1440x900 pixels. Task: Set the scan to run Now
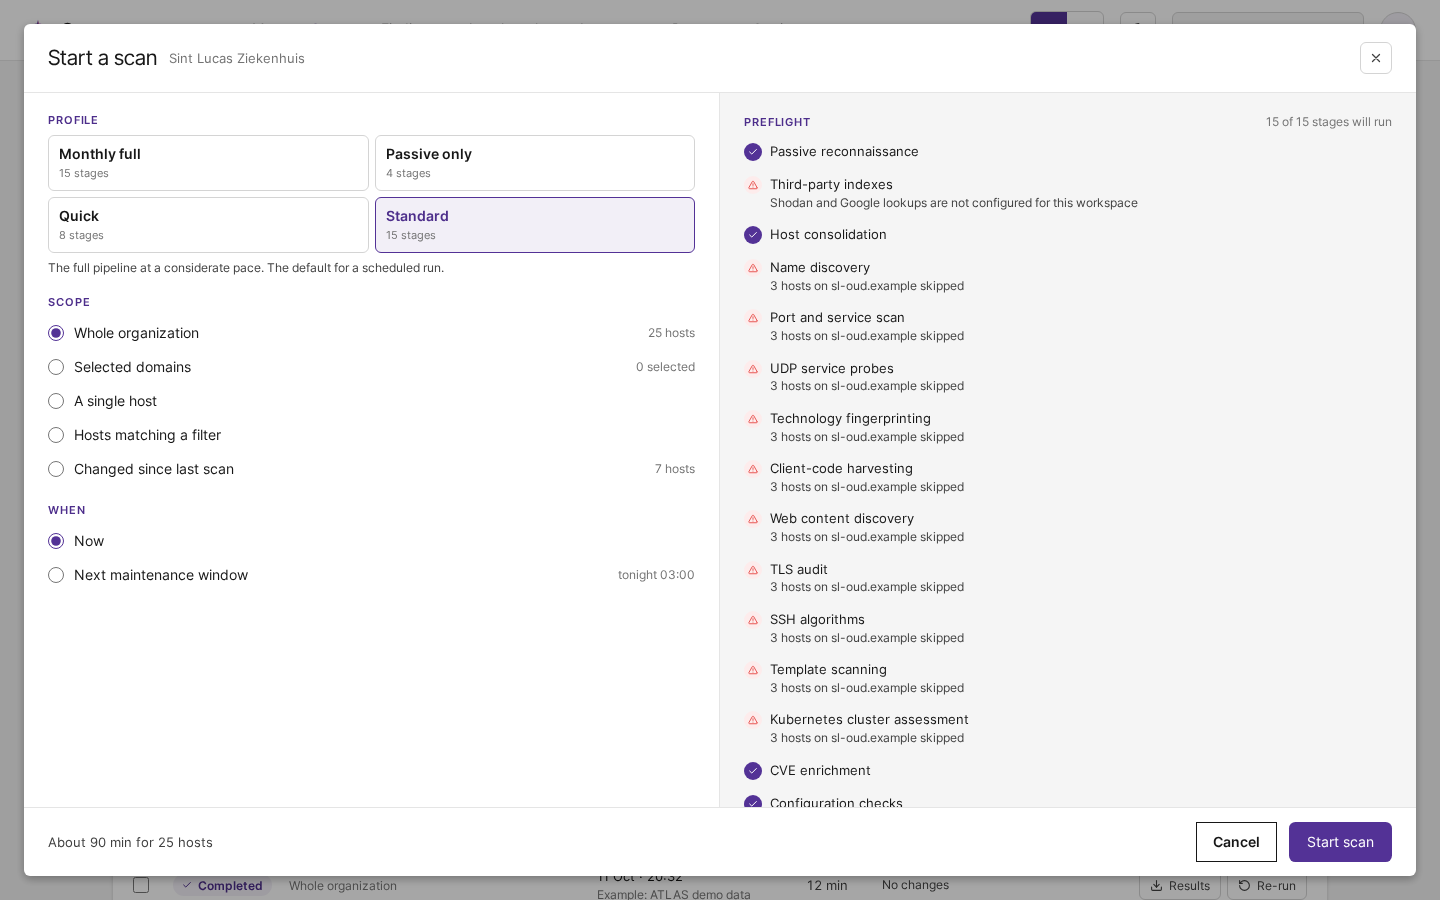pos(371,541)
